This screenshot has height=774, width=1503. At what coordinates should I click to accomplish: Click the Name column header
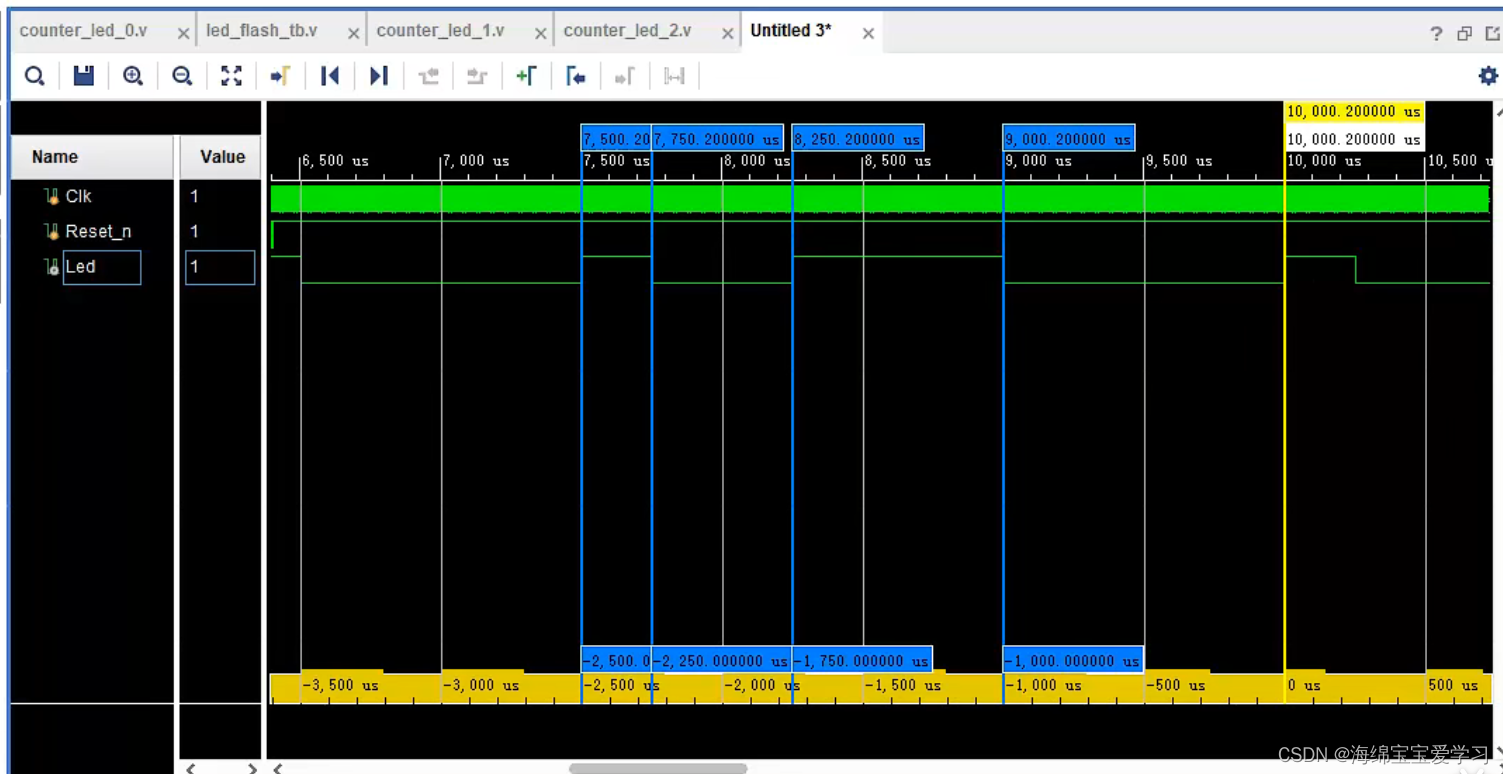tap(92, 157)
